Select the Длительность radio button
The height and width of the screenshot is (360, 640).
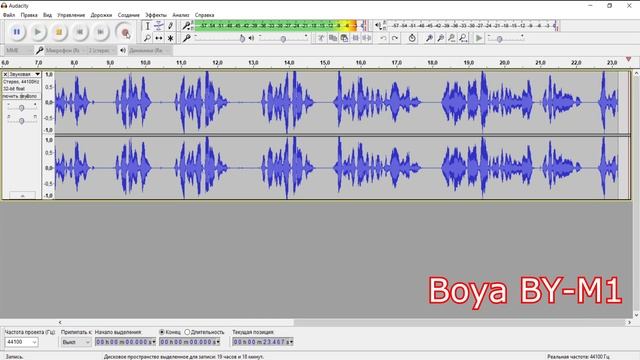click(x=187, y=332)
